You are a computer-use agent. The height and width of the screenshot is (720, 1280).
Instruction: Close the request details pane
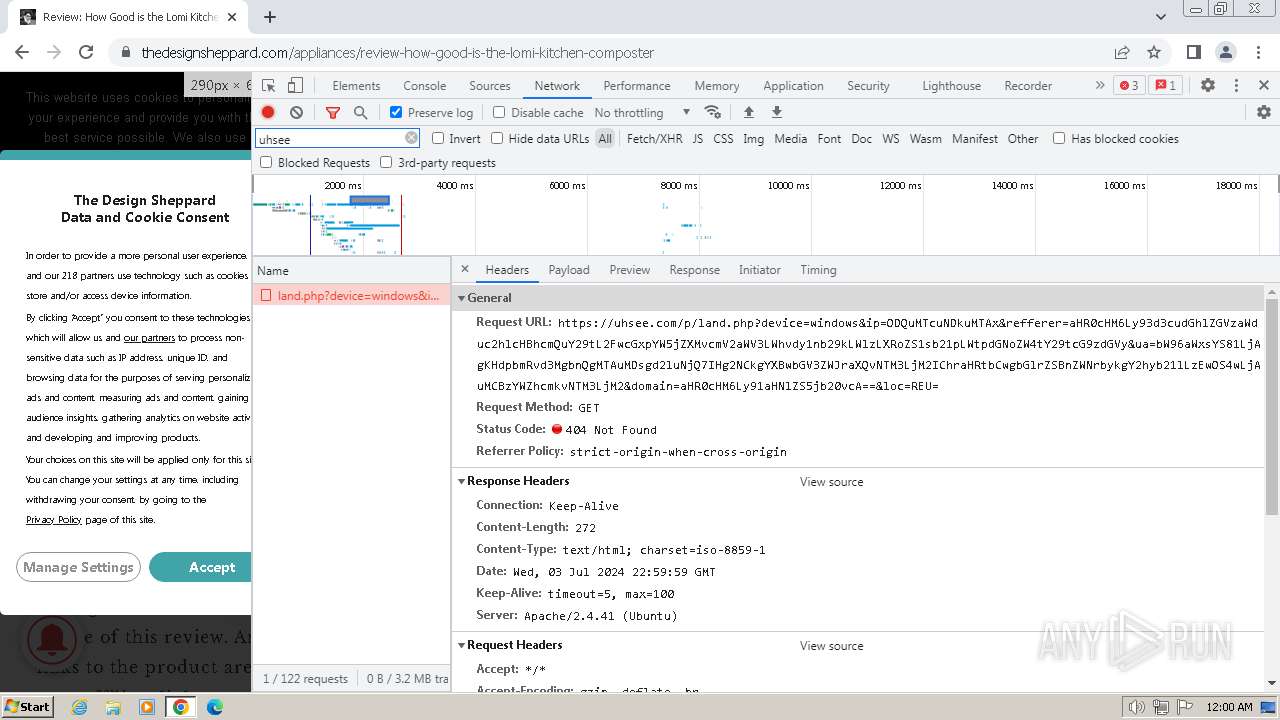(x=465, y=269)
